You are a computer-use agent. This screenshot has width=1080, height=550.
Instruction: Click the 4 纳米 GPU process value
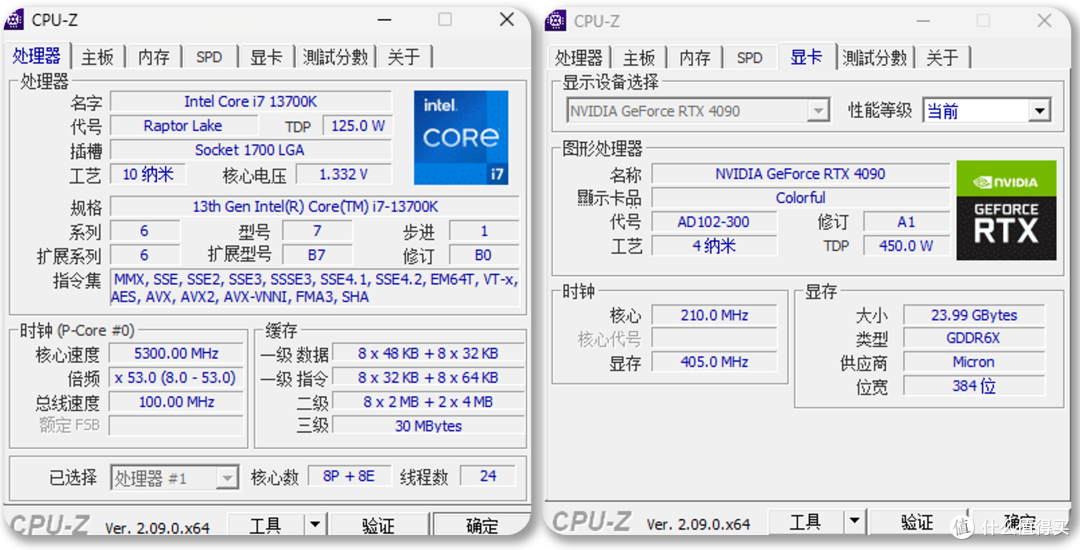tap(714, 246)
